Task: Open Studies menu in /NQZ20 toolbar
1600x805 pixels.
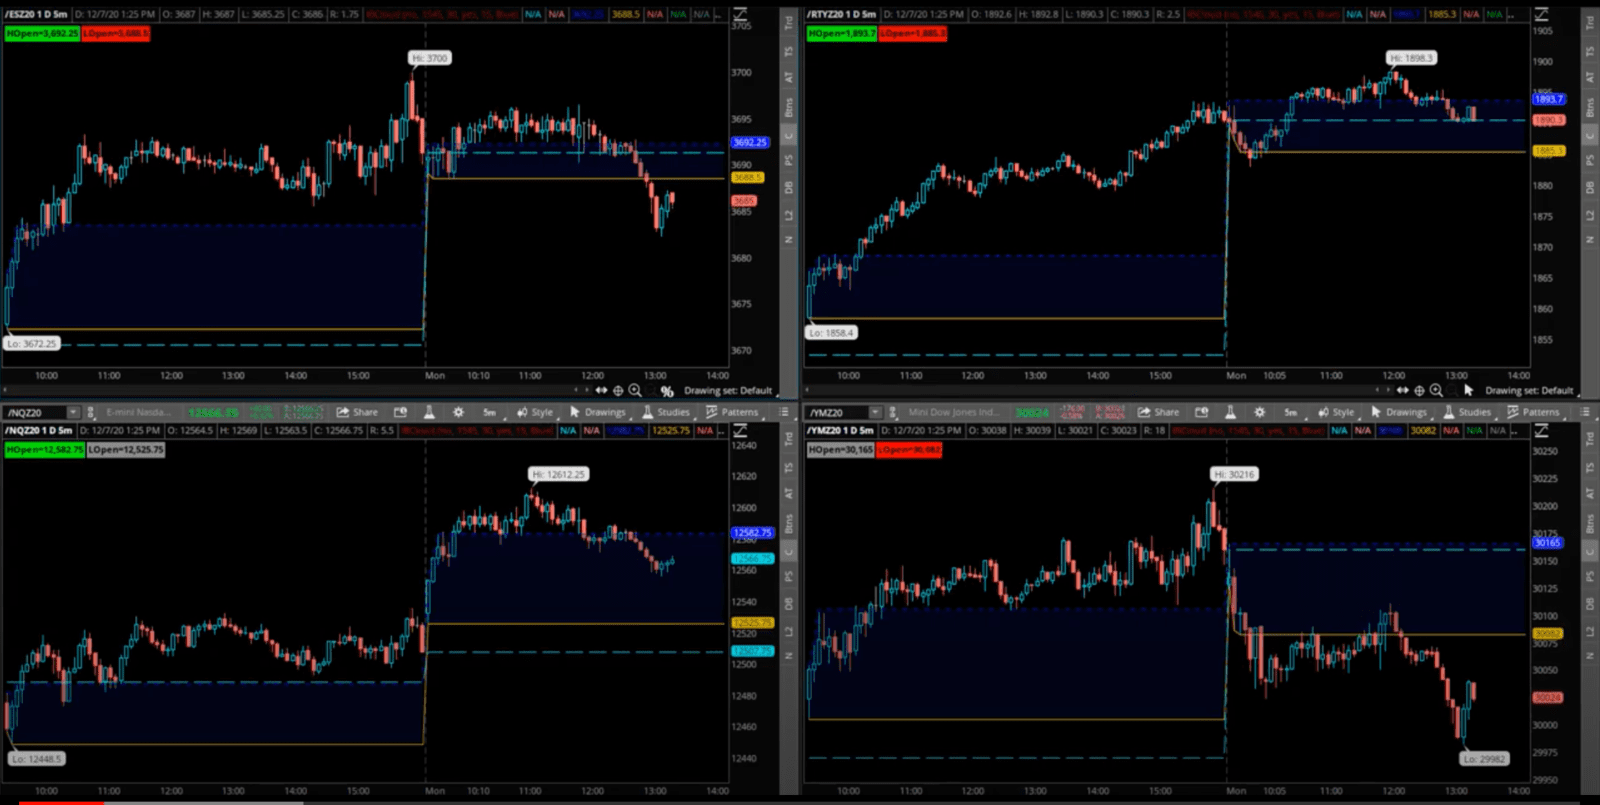Action: point(666,412)
